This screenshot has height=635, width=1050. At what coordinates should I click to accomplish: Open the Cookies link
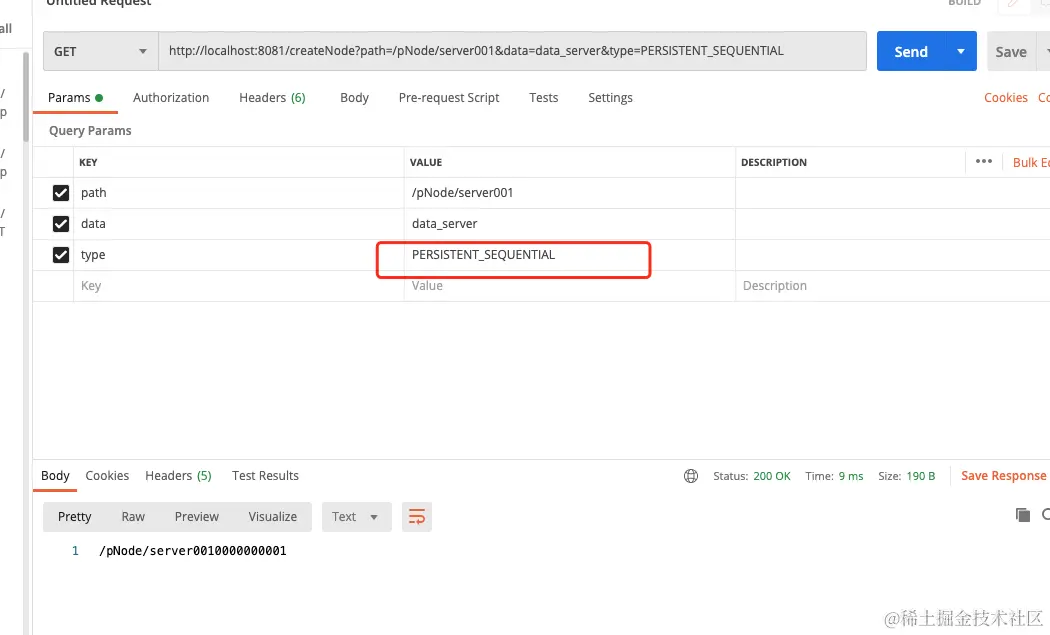[1005, 98]
